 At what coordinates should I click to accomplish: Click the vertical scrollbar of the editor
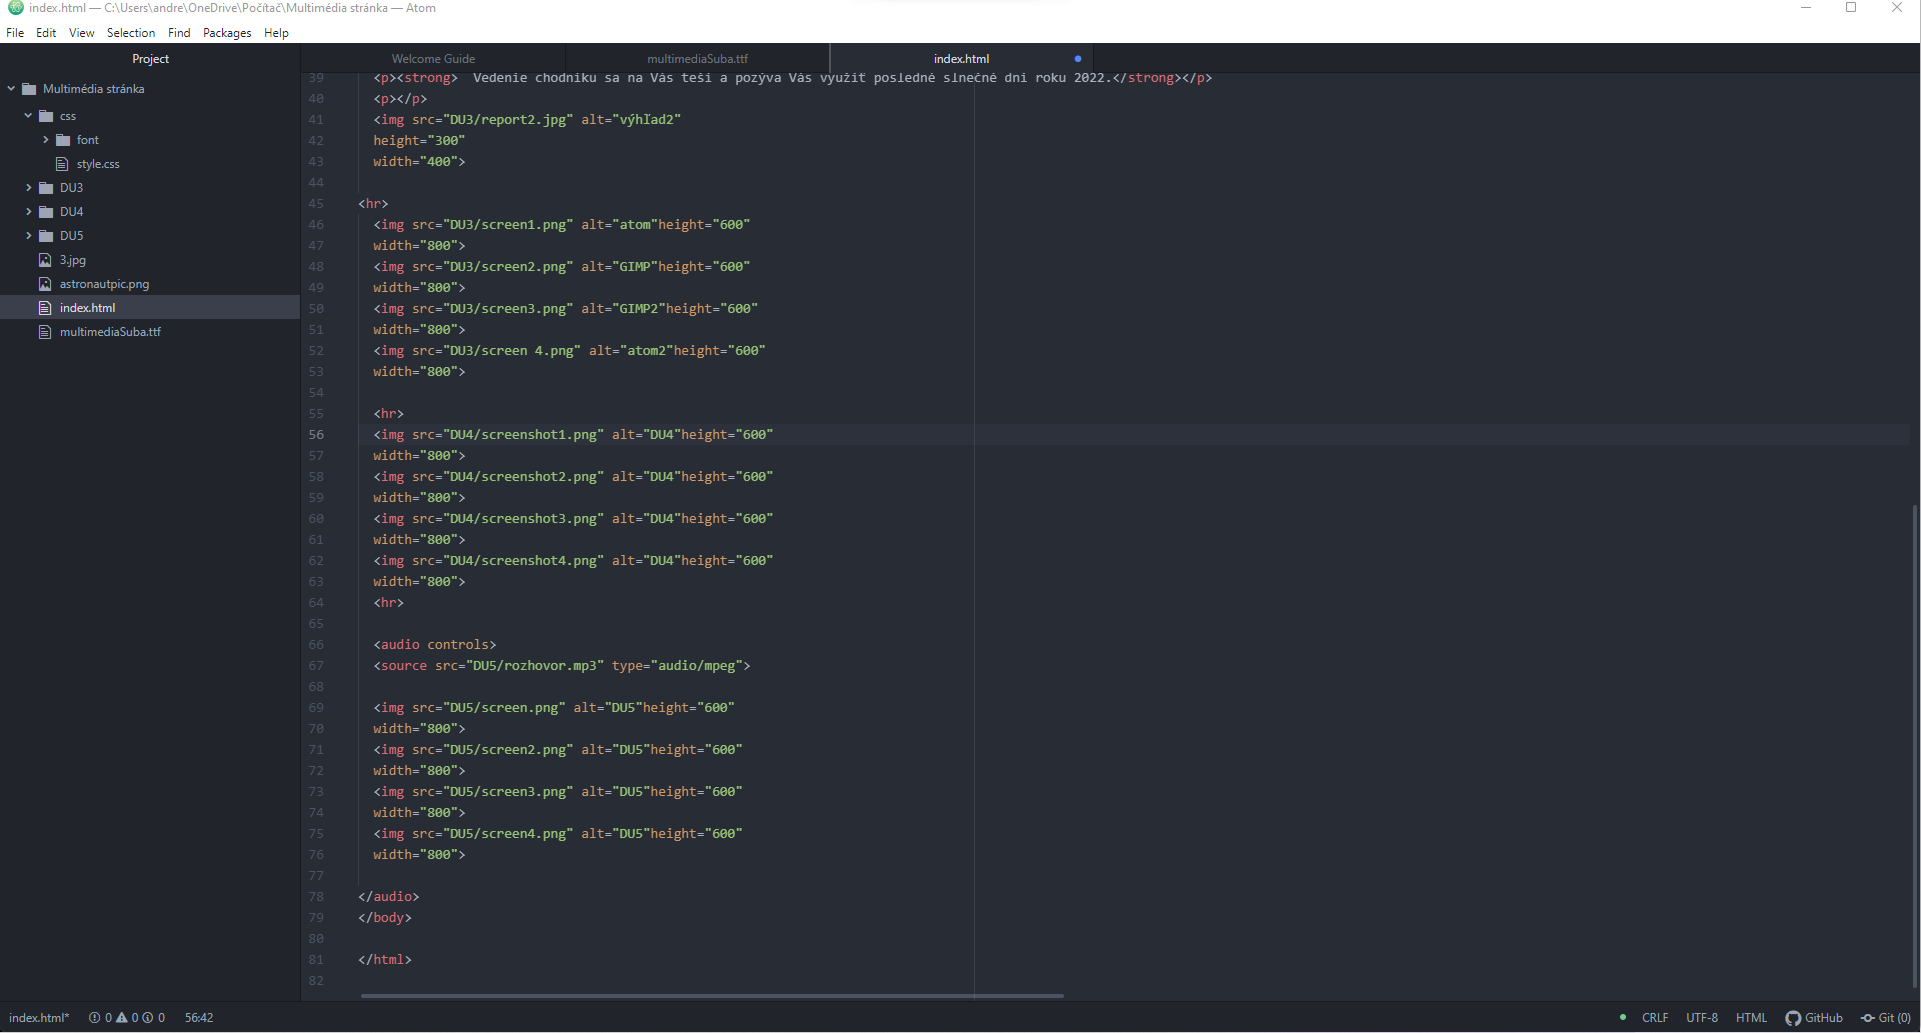pyautogui.click(x=1914, y=745)
